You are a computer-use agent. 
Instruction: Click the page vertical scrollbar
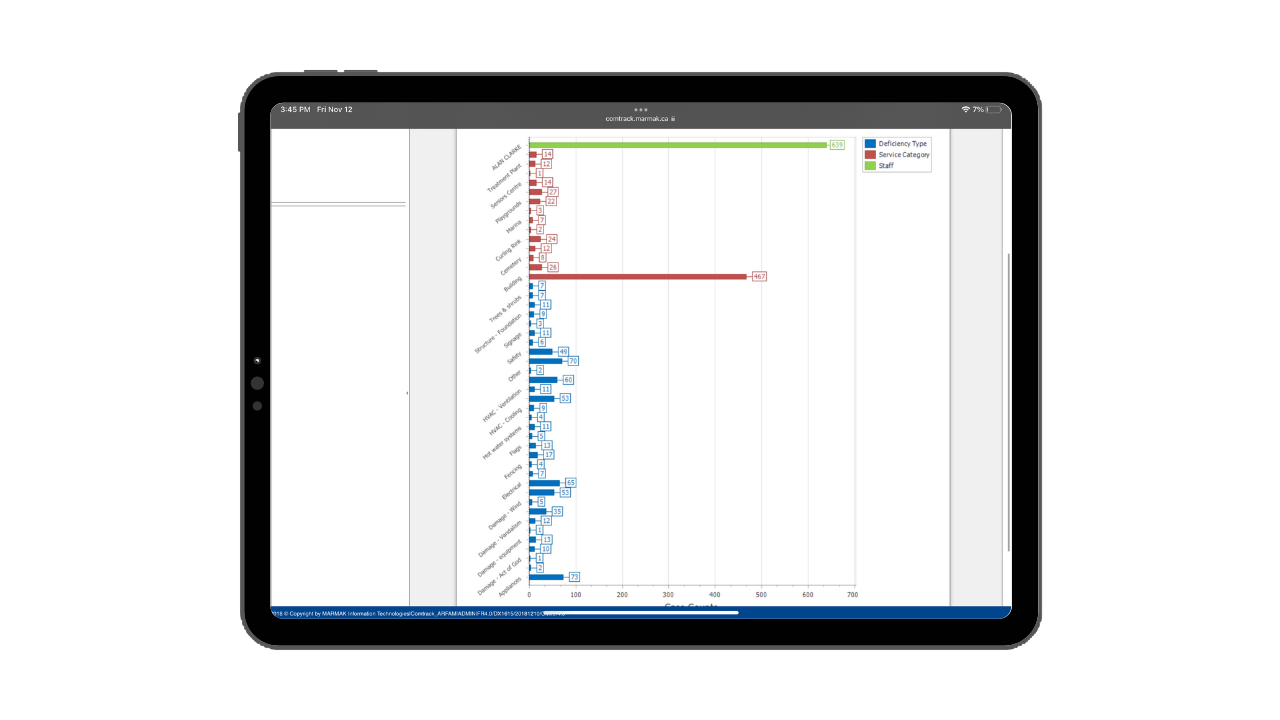click(x=1008, y=400)
